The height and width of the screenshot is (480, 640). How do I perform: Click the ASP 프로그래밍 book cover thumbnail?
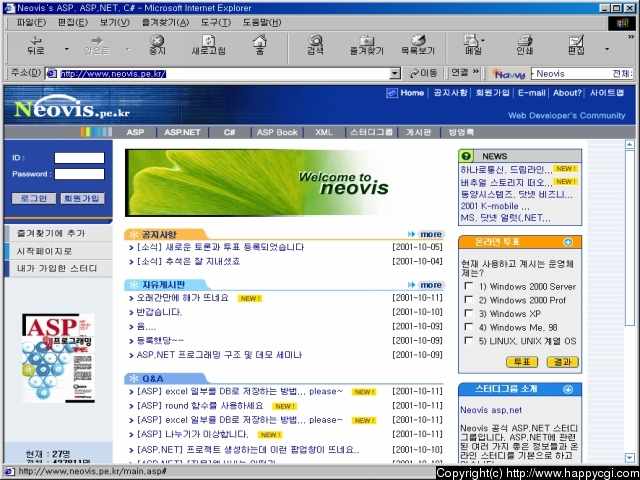pyautogui.click(x=58, y=358)
